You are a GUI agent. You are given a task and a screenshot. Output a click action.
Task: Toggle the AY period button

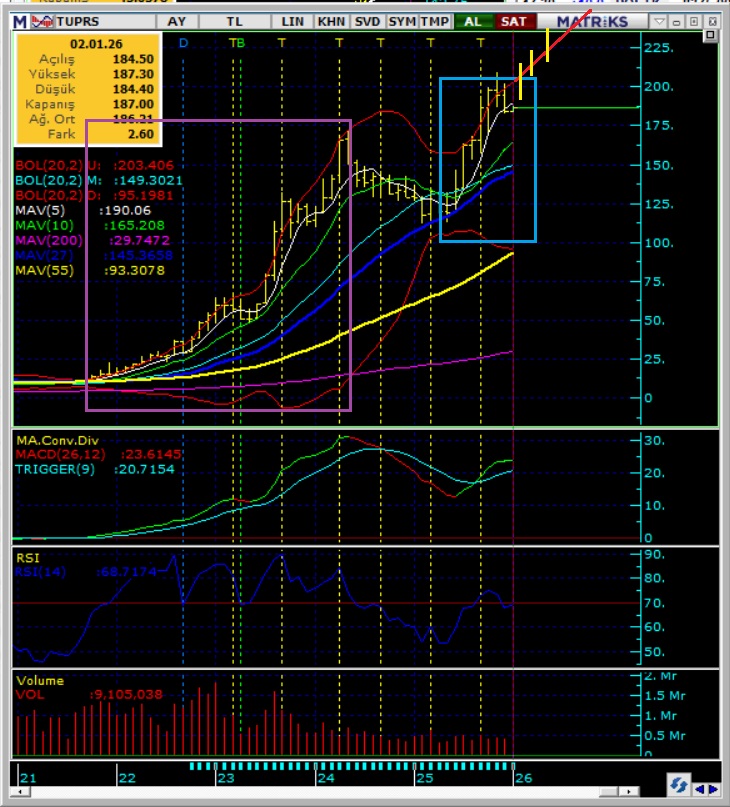pyautogui.click(x=177, y=21)
